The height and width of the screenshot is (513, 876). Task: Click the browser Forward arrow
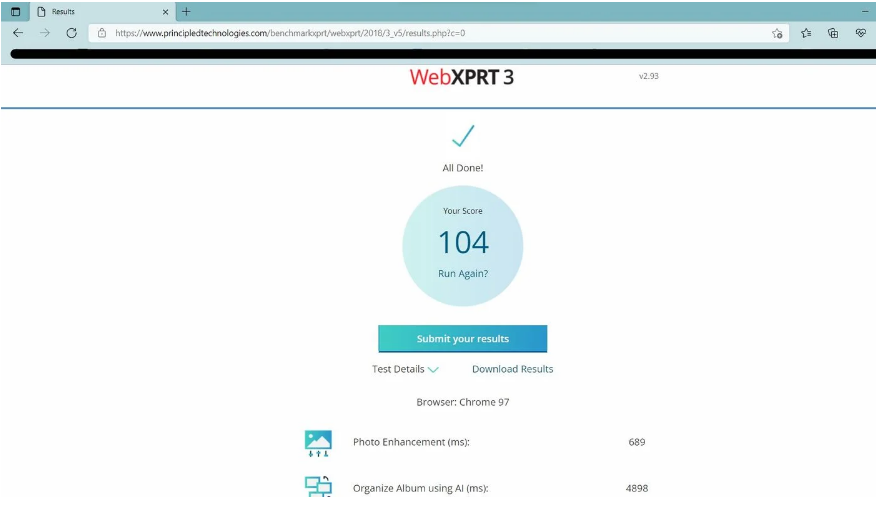(x=44, y=33)
